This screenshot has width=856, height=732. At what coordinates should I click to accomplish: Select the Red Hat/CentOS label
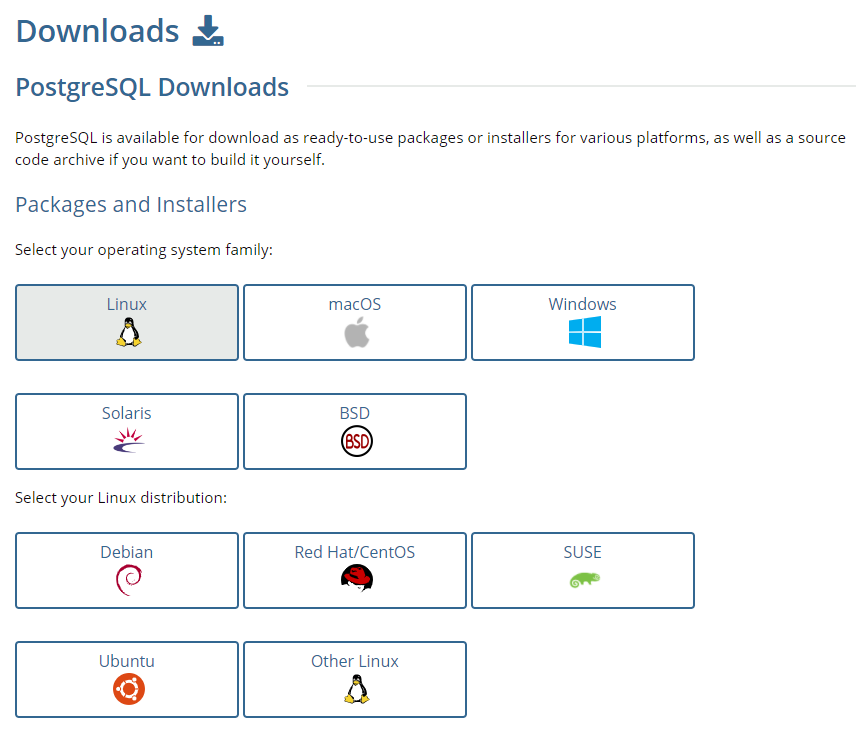pyautogui.click(x=355, y=552)
